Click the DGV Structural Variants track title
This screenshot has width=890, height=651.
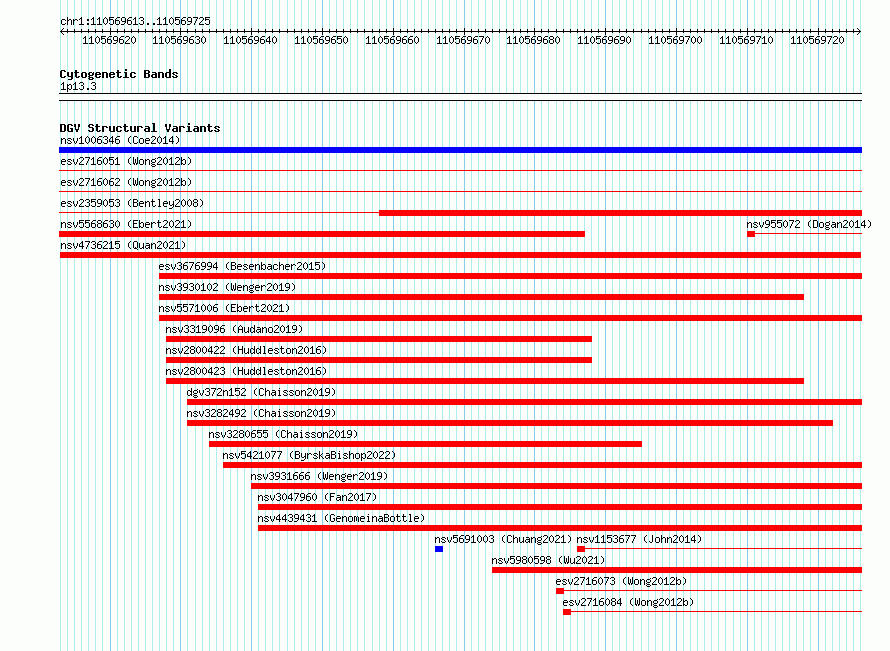[140, 128]
